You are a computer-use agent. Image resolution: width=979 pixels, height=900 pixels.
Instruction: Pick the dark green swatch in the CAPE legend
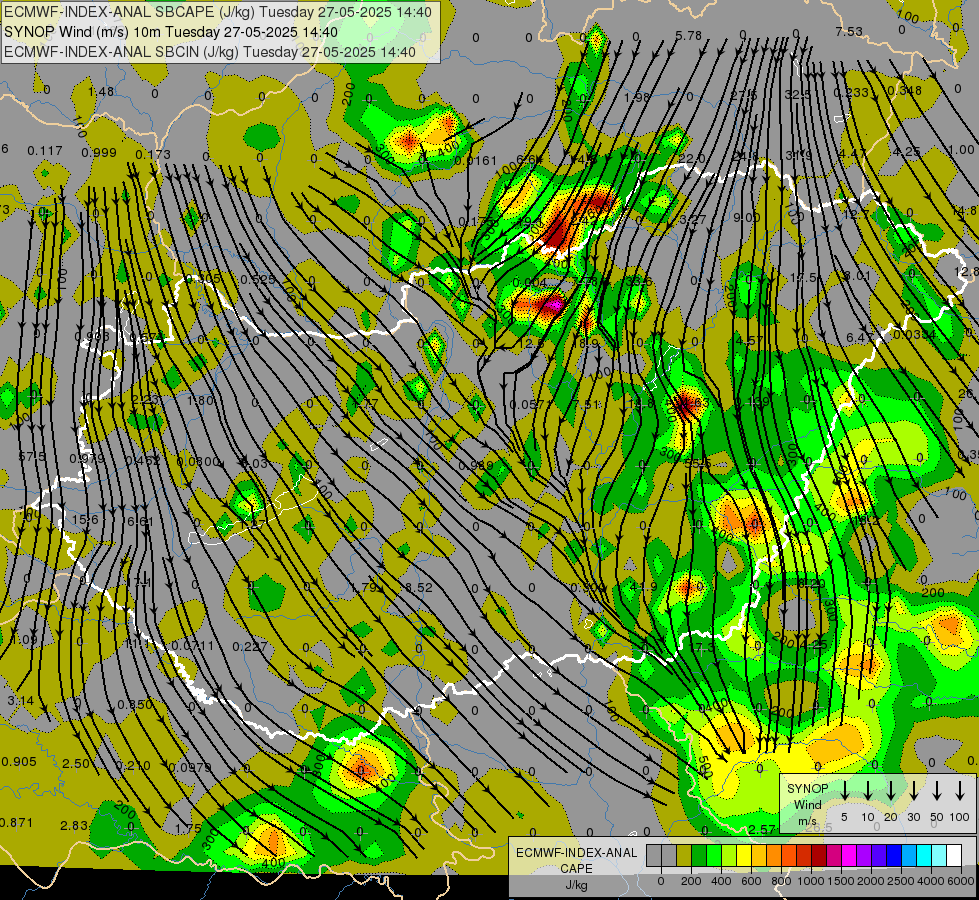tap(699, 855)
